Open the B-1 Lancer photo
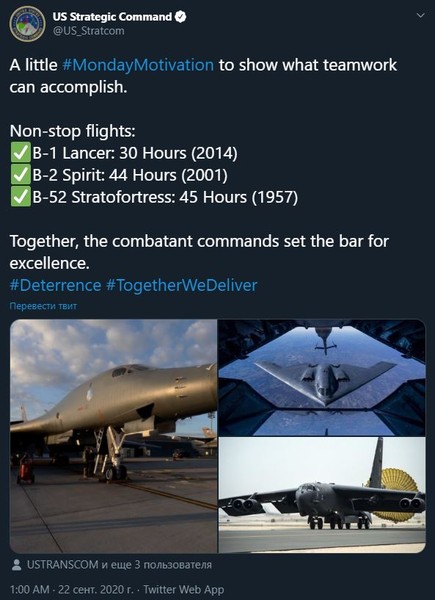 tap(113, 436)
